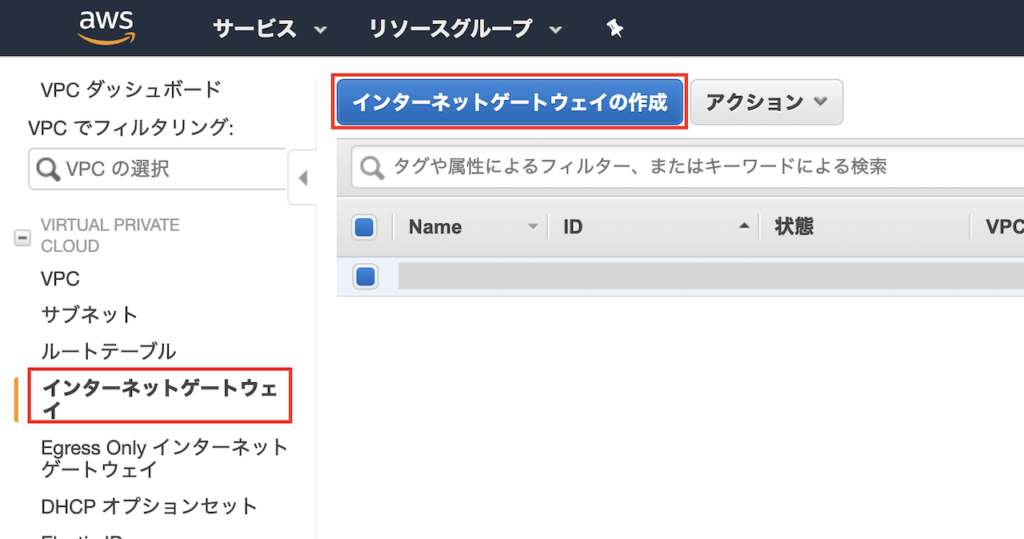Screen dimensions: 1024x539
Task: Click インターネットゲートウェイの作成 button
Action: coord(509,102)
